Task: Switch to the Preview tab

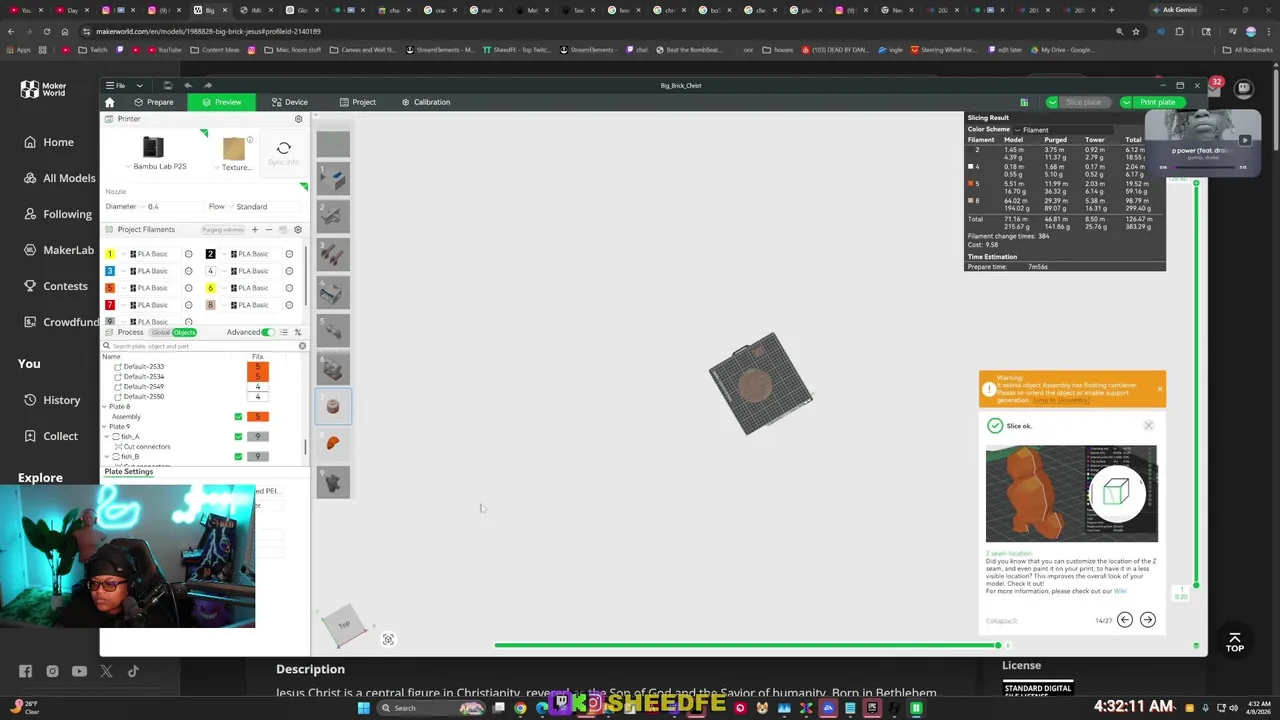Action: pos(221,102)
